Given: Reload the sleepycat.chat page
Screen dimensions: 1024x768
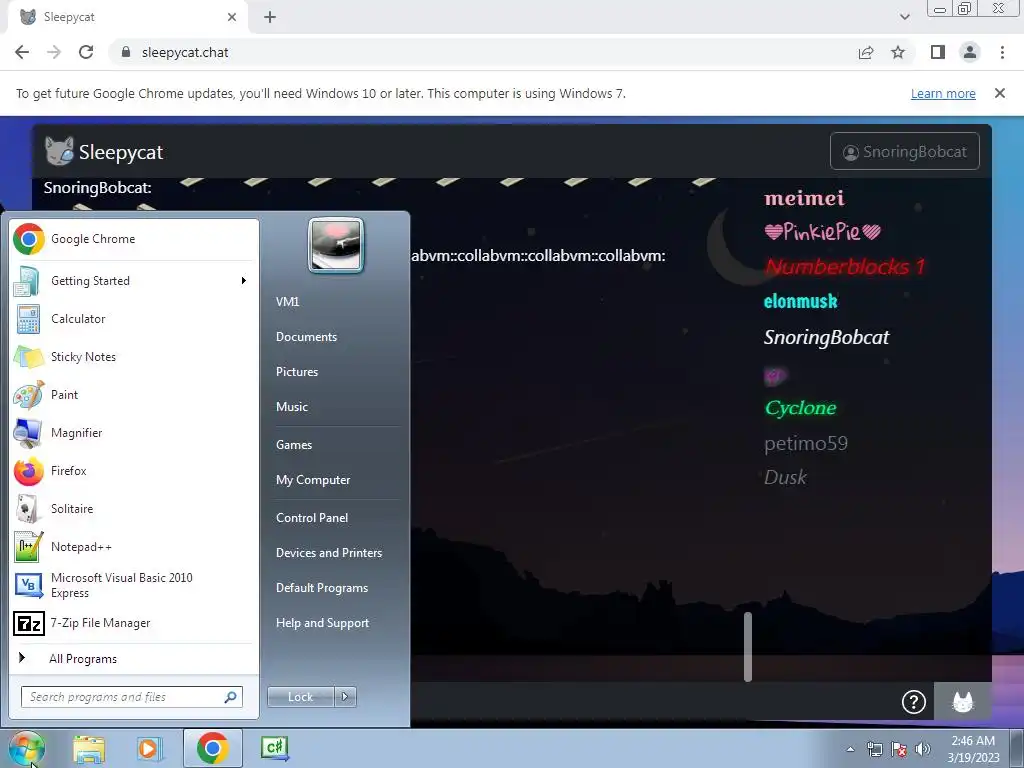Looking at the screenshot, I should click(x=86, y=52).
